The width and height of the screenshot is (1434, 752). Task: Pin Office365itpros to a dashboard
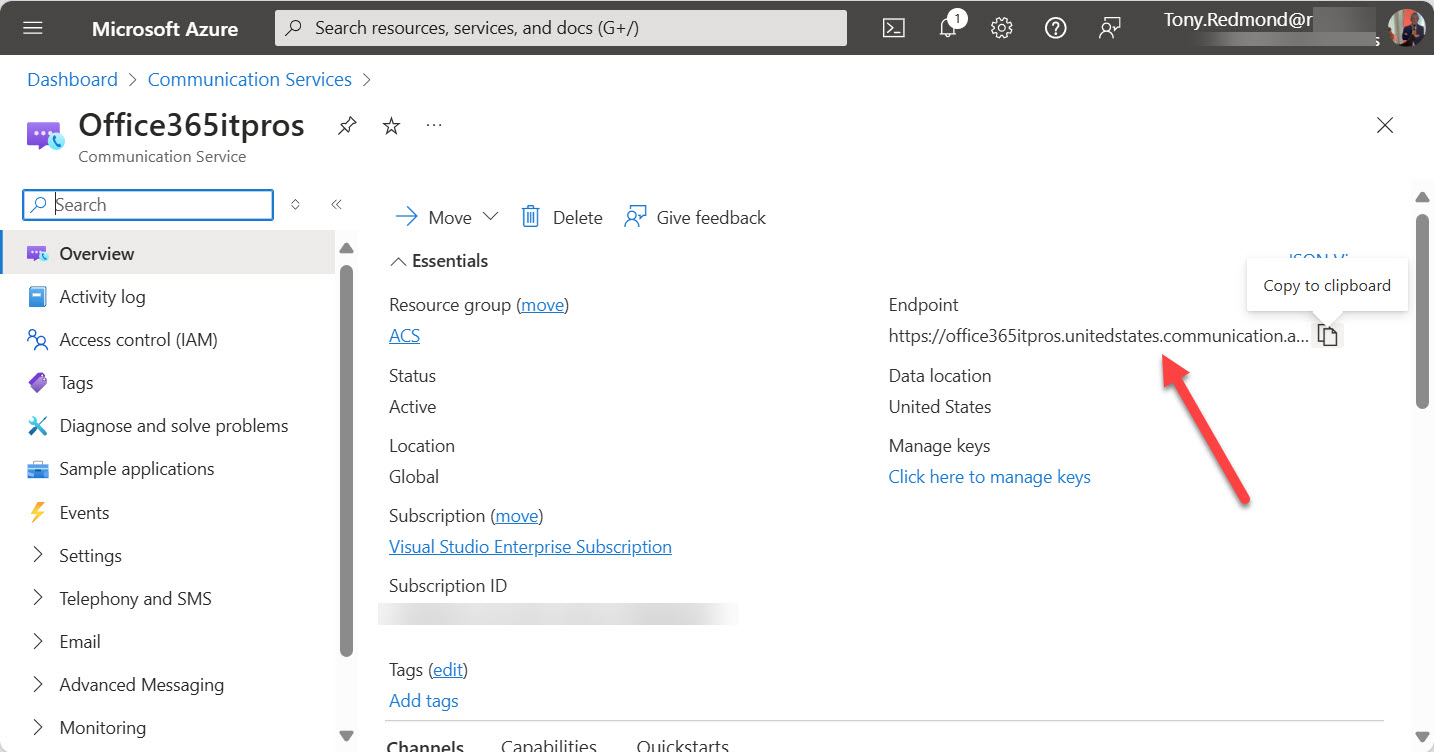tap(346, 125)
